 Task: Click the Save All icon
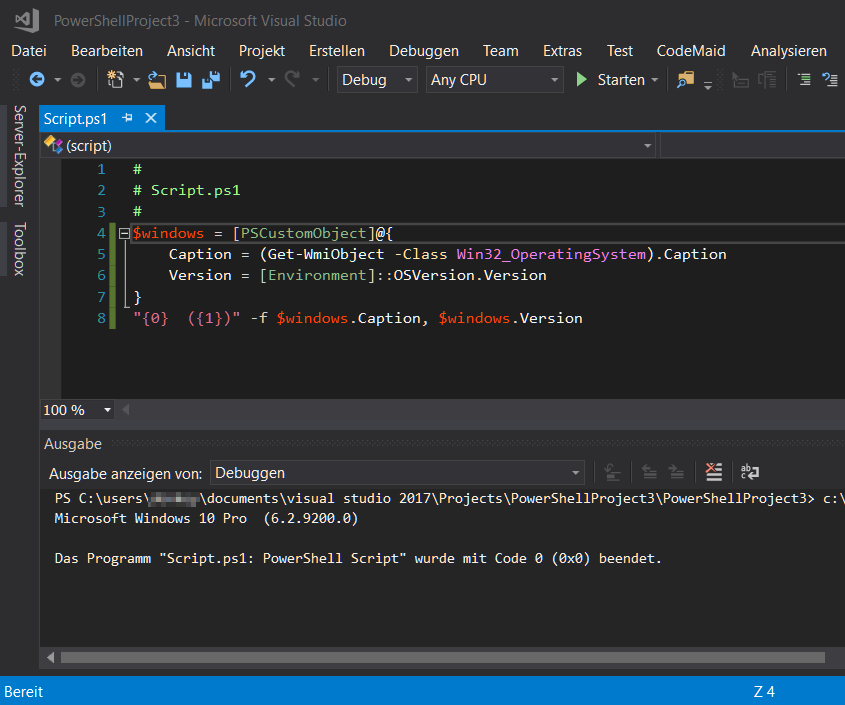point(211,79)
